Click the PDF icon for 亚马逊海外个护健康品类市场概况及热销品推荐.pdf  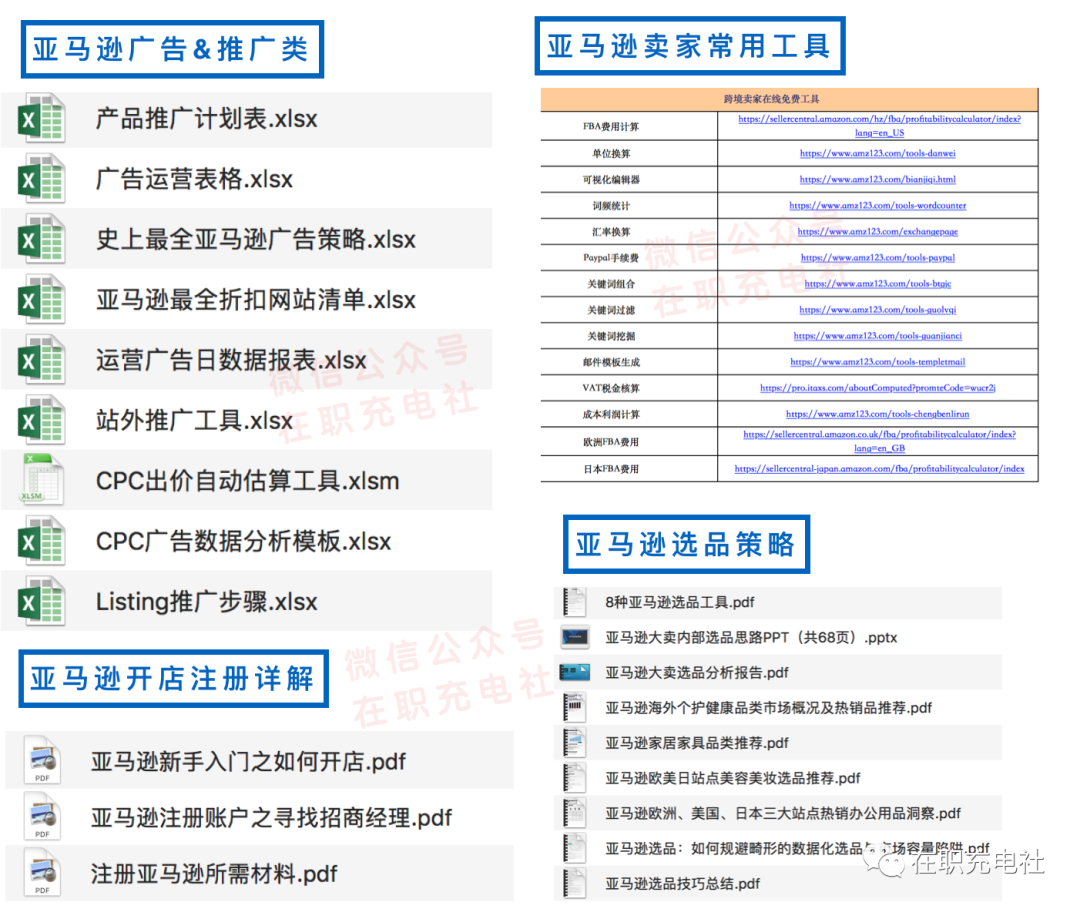[x=574, y=707]
